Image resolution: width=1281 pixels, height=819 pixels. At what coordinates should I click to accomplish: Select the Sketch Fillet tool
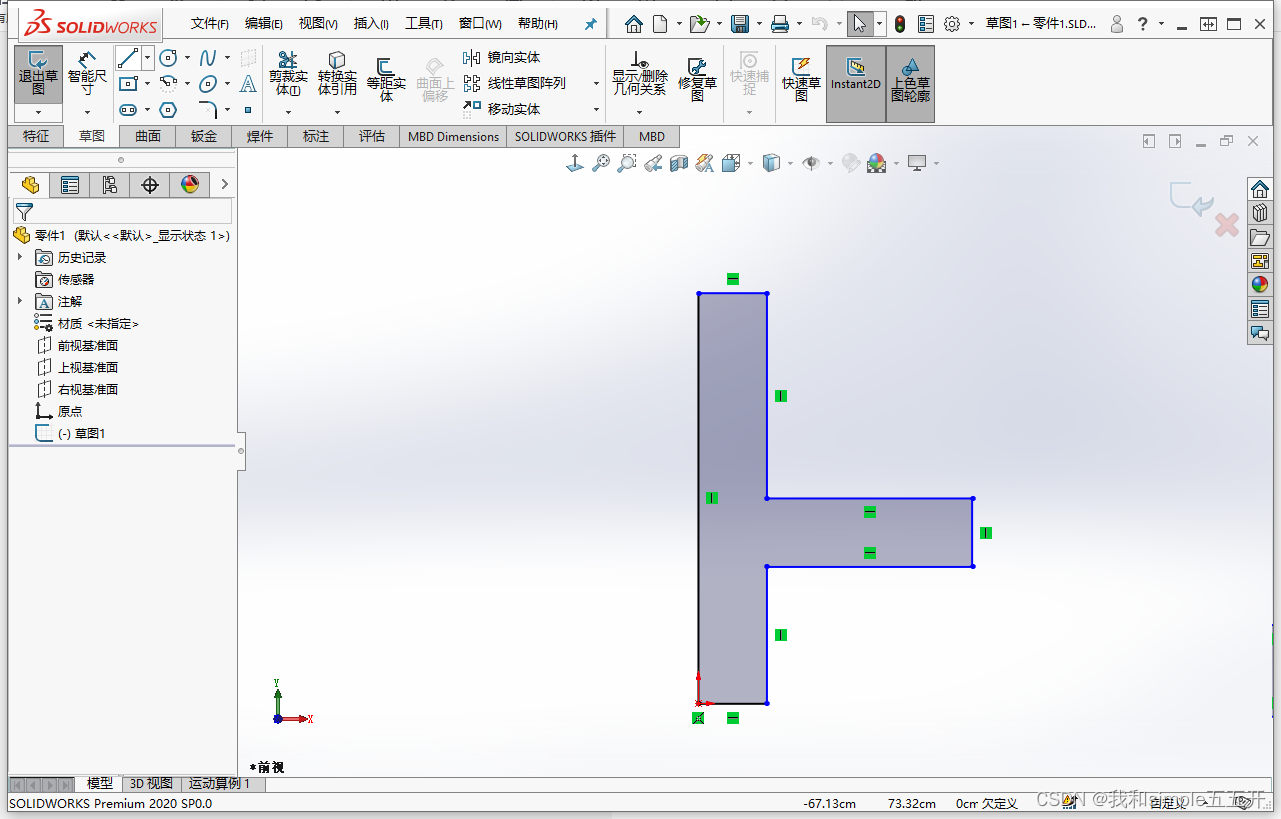(x=208, y=110)
